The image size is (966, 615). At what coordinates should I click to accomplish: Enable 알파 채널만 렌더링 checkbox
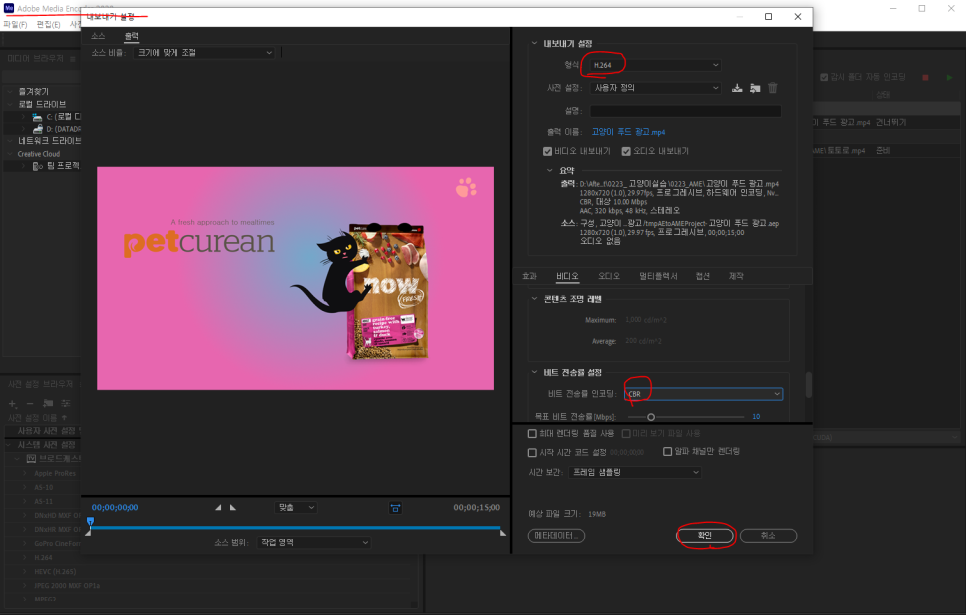[667, 452]
